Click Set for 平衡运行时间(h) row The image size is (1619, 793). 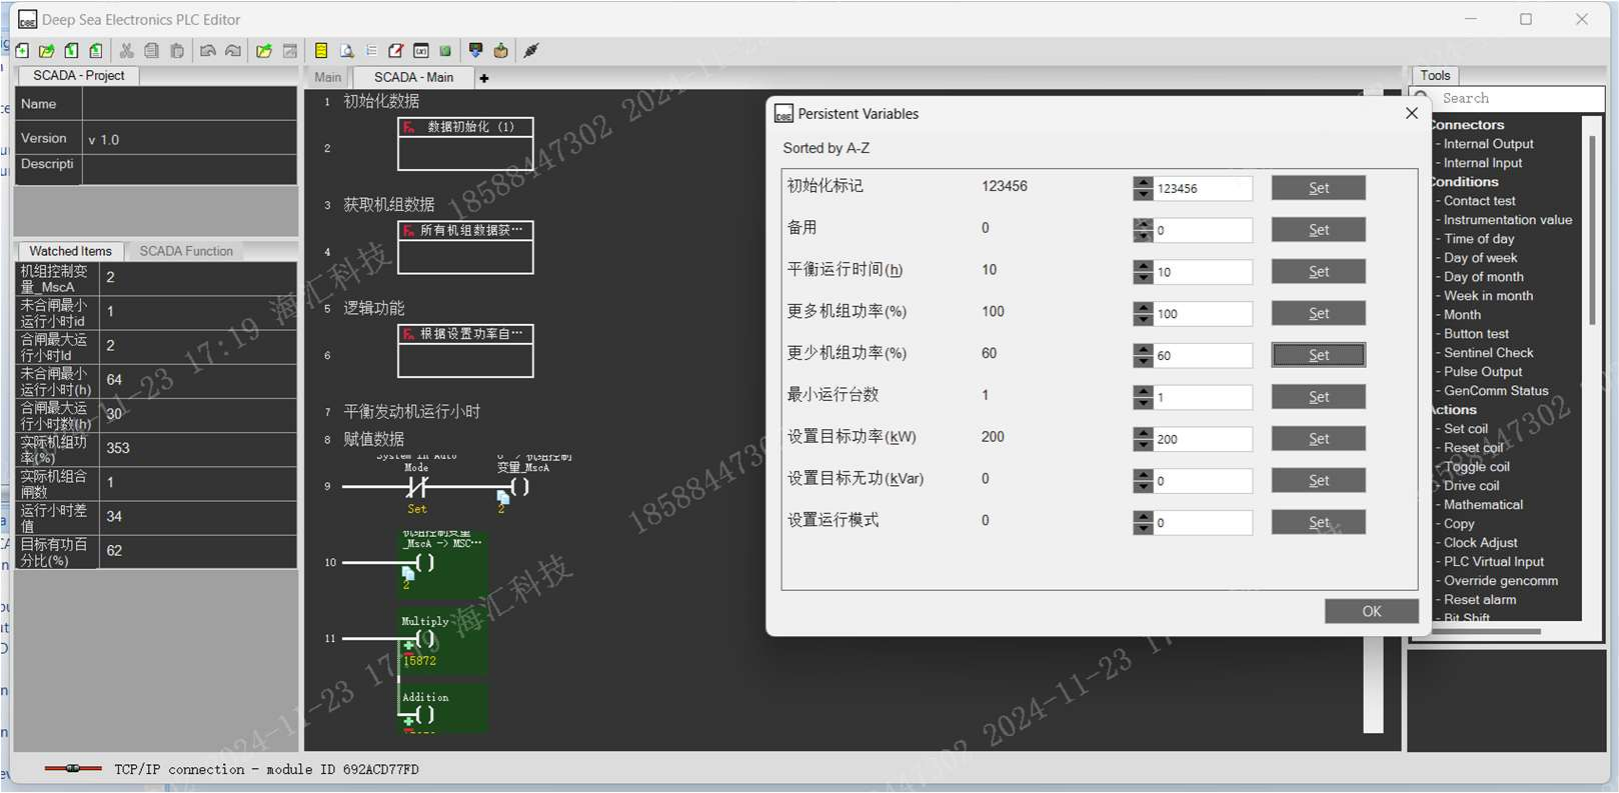coord(1319,272)
